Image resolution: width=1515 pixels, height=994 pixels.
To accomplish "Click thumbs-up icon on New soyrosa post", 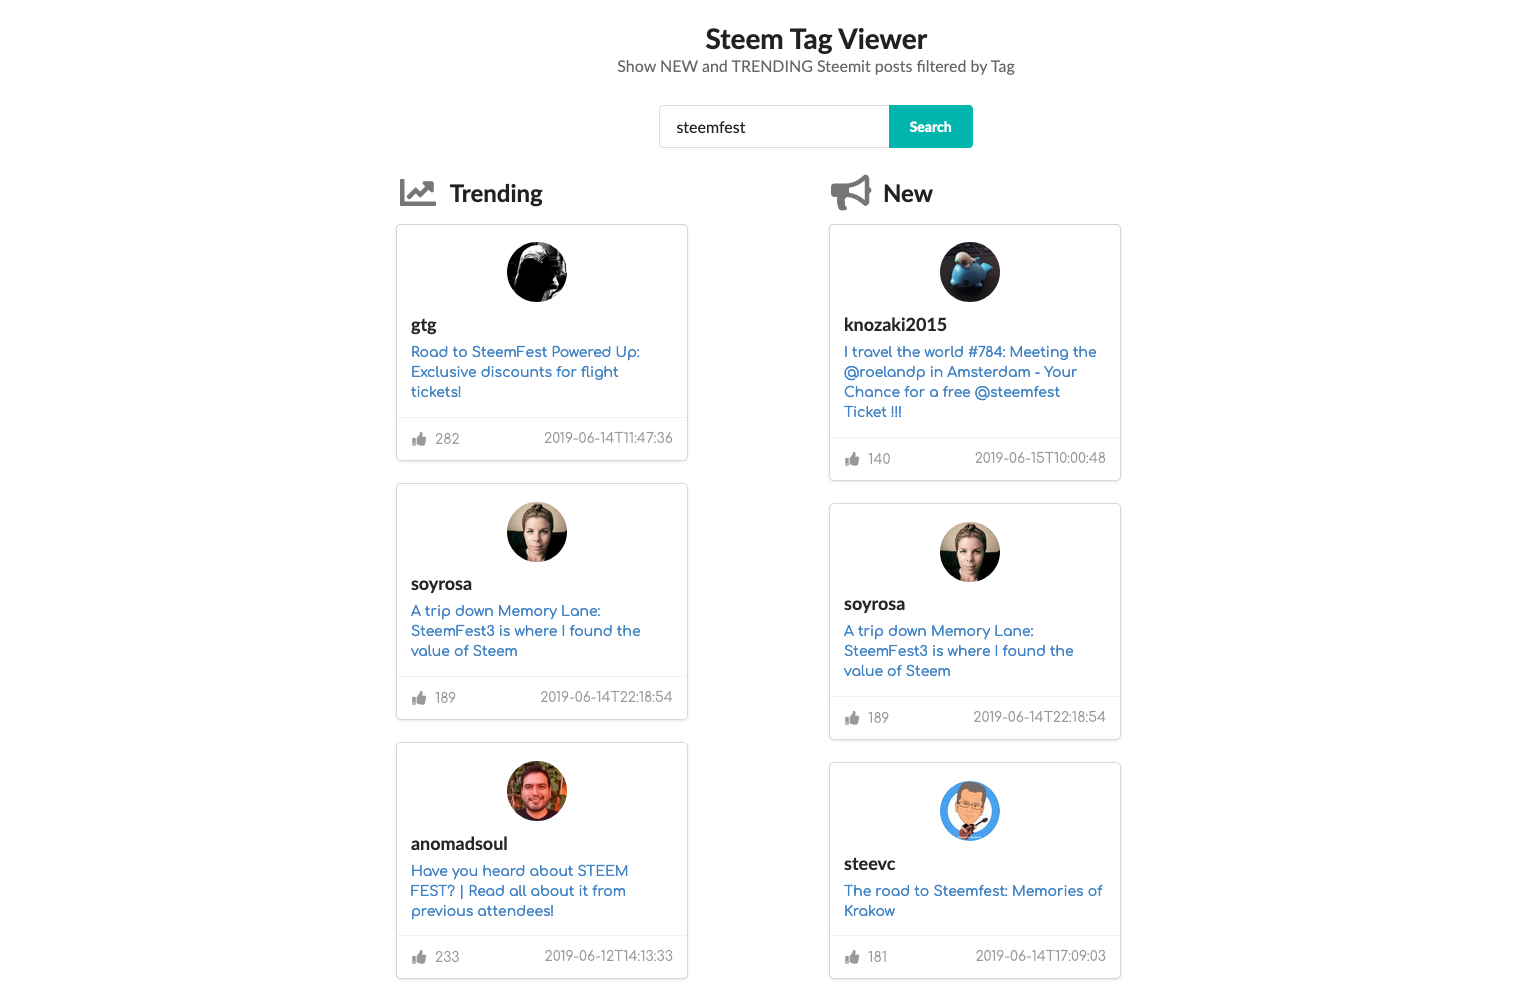I will (x=852, y=718).
